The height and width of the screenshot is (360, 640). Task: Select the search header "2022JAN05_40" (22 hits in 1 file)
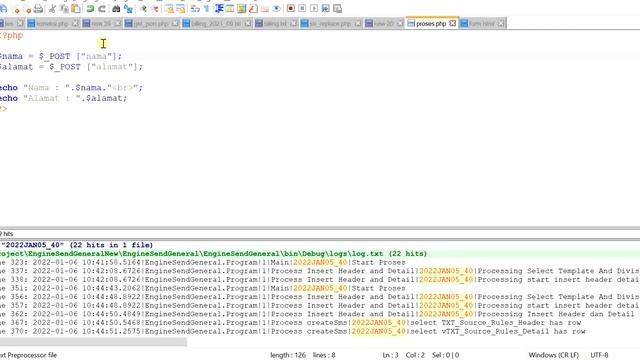click(x=77, y=245)
